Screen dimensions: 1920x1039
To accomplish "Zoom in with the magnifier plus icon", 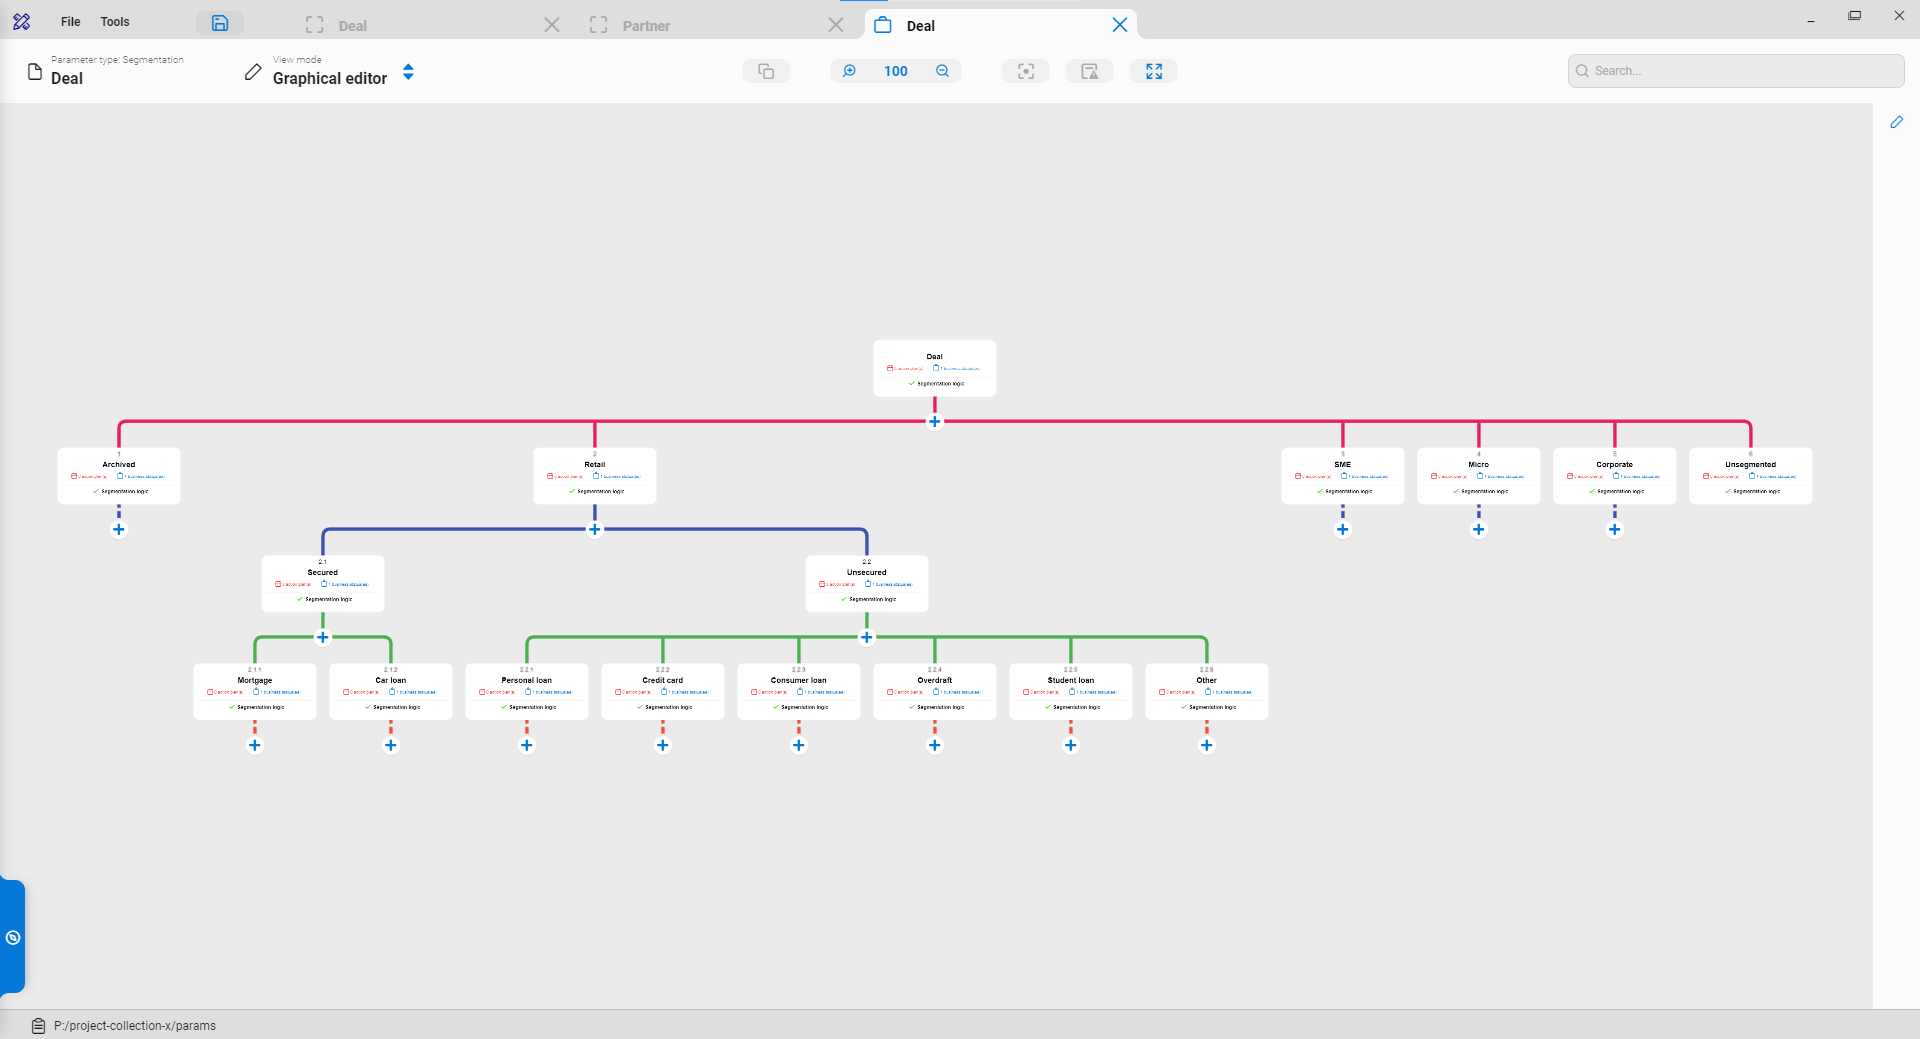I will (x=848, y=71).
